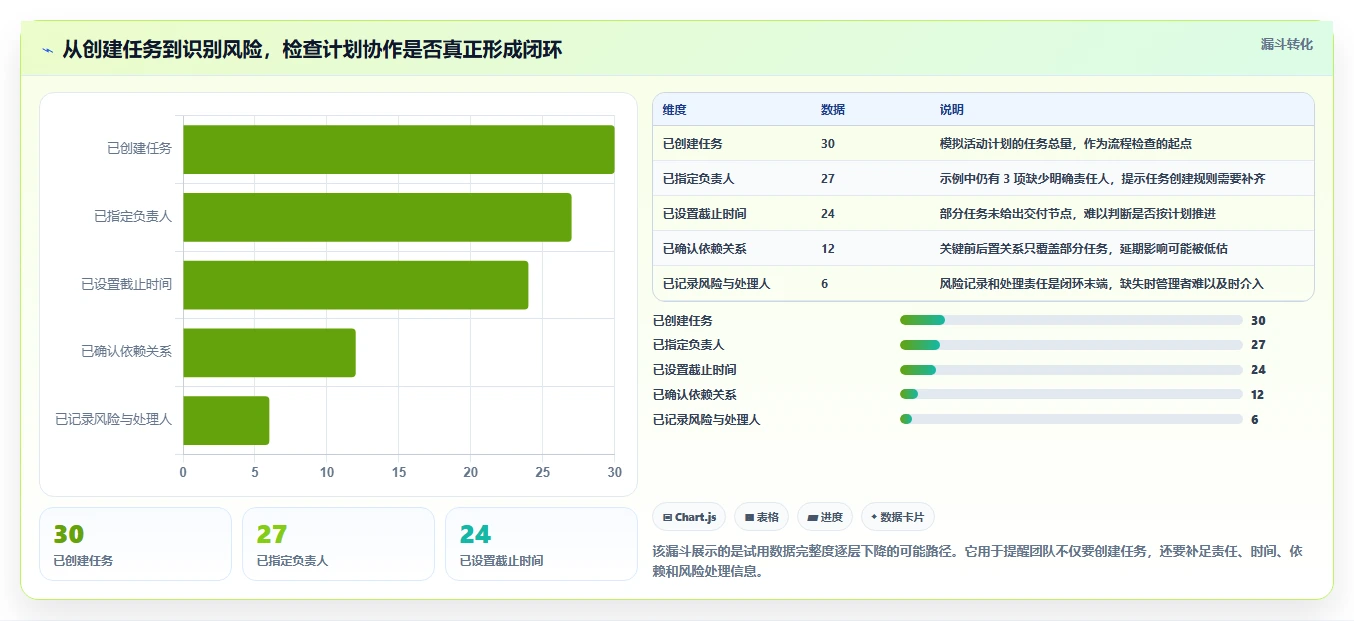Click the table data value 6
This screenshot has width=1354, height=621.
coord(825,284)
